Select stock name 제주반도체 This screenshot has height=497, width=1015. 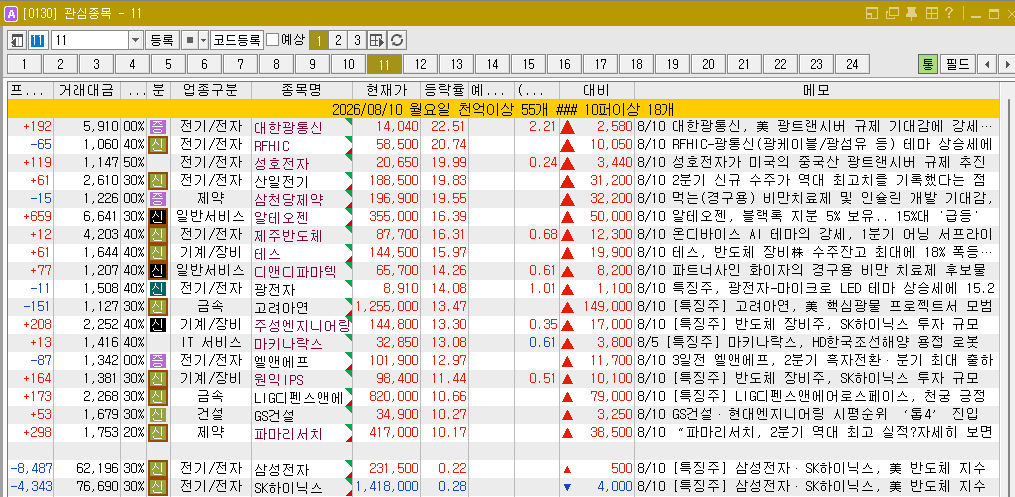click(288, 235)
